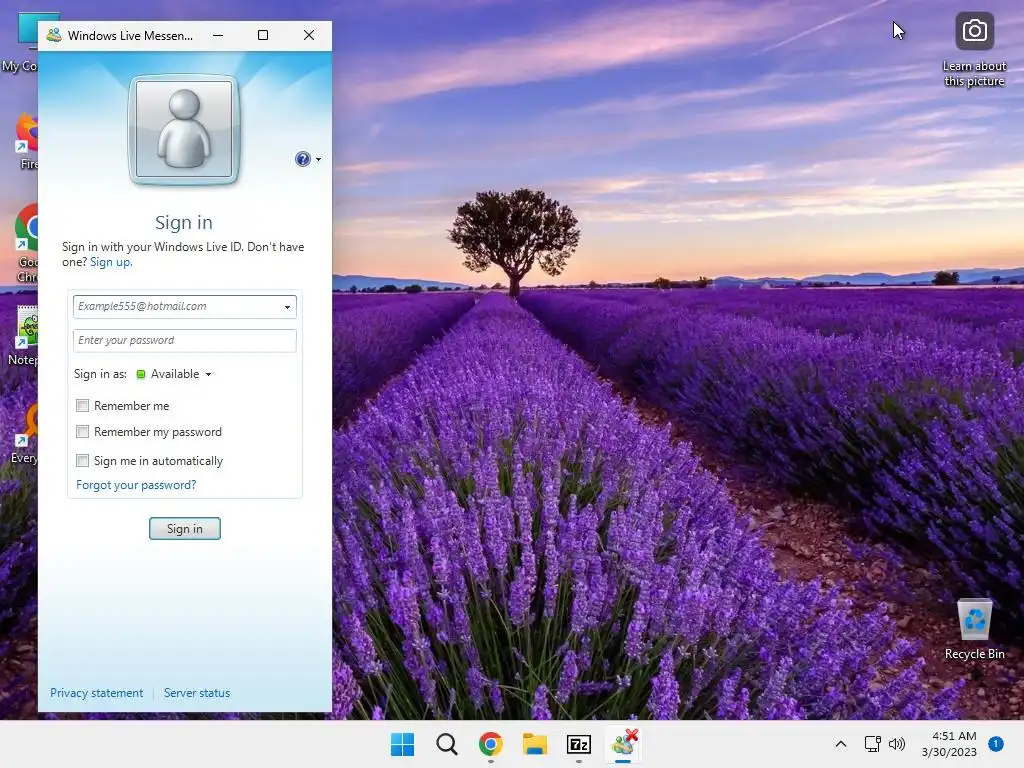The height and width of the screenshot is (768, 1024).
Task: Open the Privacy statement link
Action: (96, 693)
